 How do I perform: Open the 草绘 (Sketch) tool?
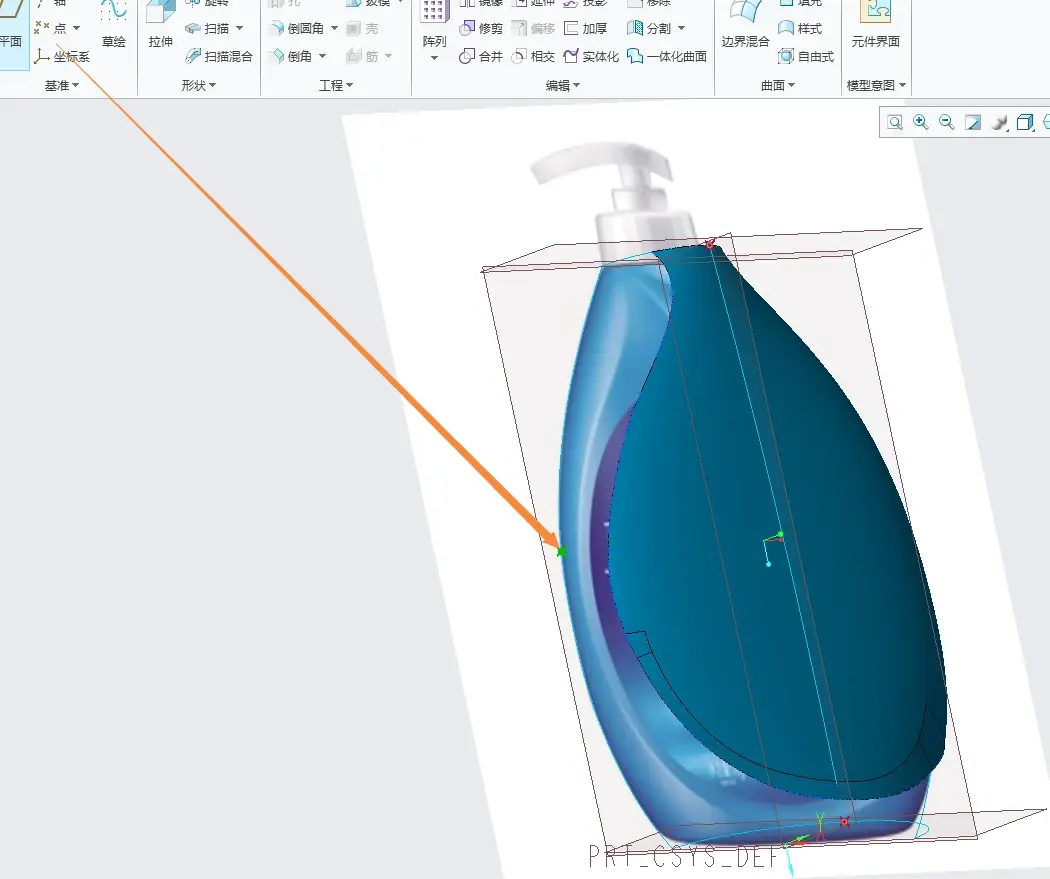click(x=114, y=25)
